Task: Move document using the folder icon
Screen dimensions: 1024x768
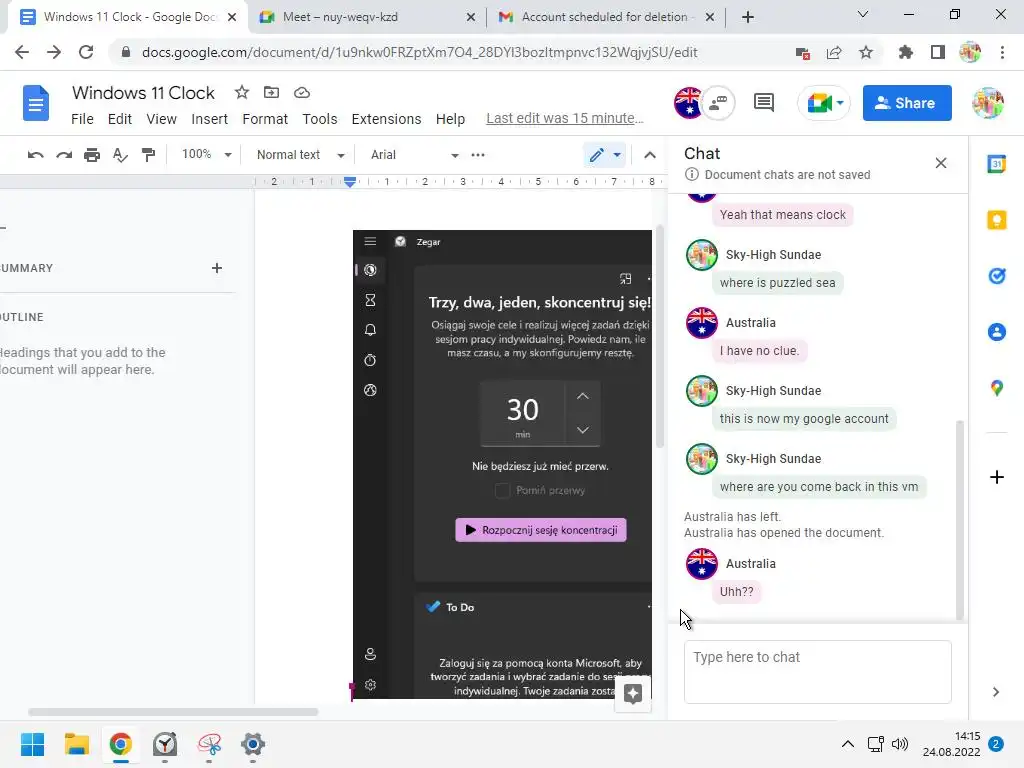Action: 271,93
